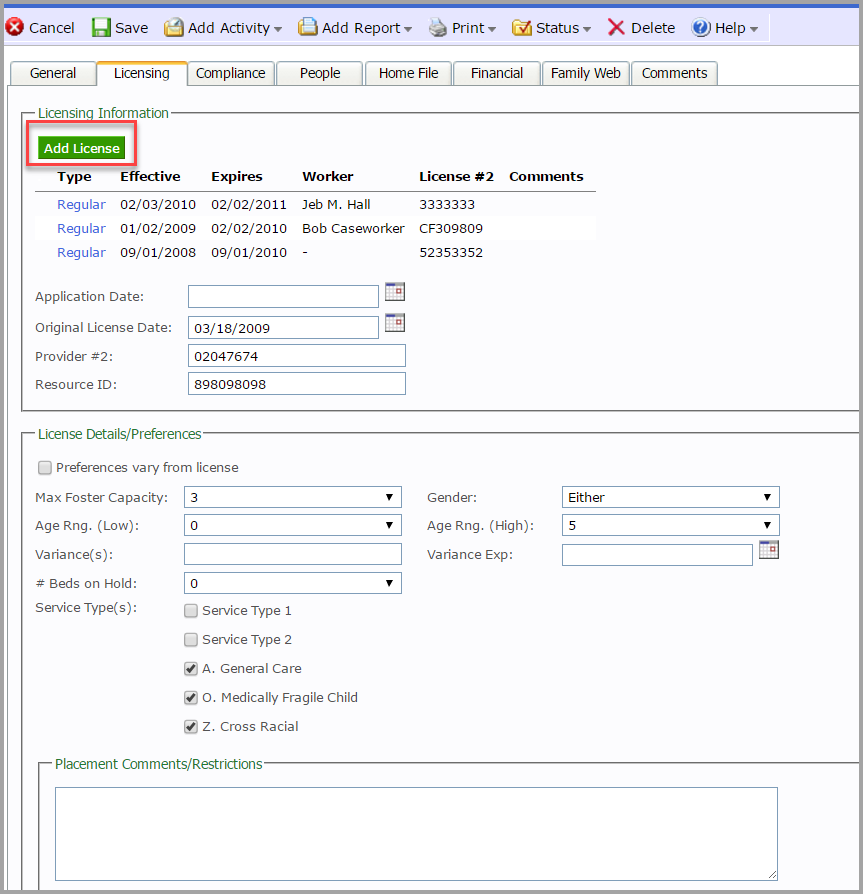This screenshot has height=894, width=863.
Task: Open calendar picker for Original License Date
Action: click(x=394, y=322)
